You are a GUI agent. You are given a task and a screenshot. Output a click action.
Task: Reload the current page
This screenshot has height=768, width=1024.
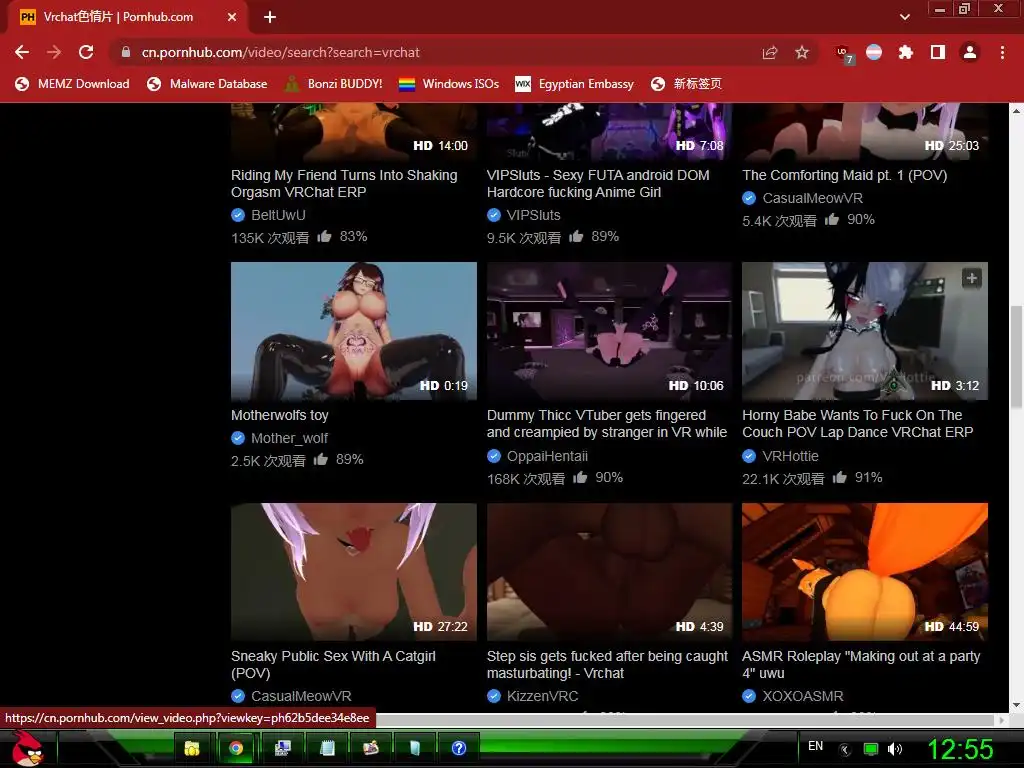point(86,52)
